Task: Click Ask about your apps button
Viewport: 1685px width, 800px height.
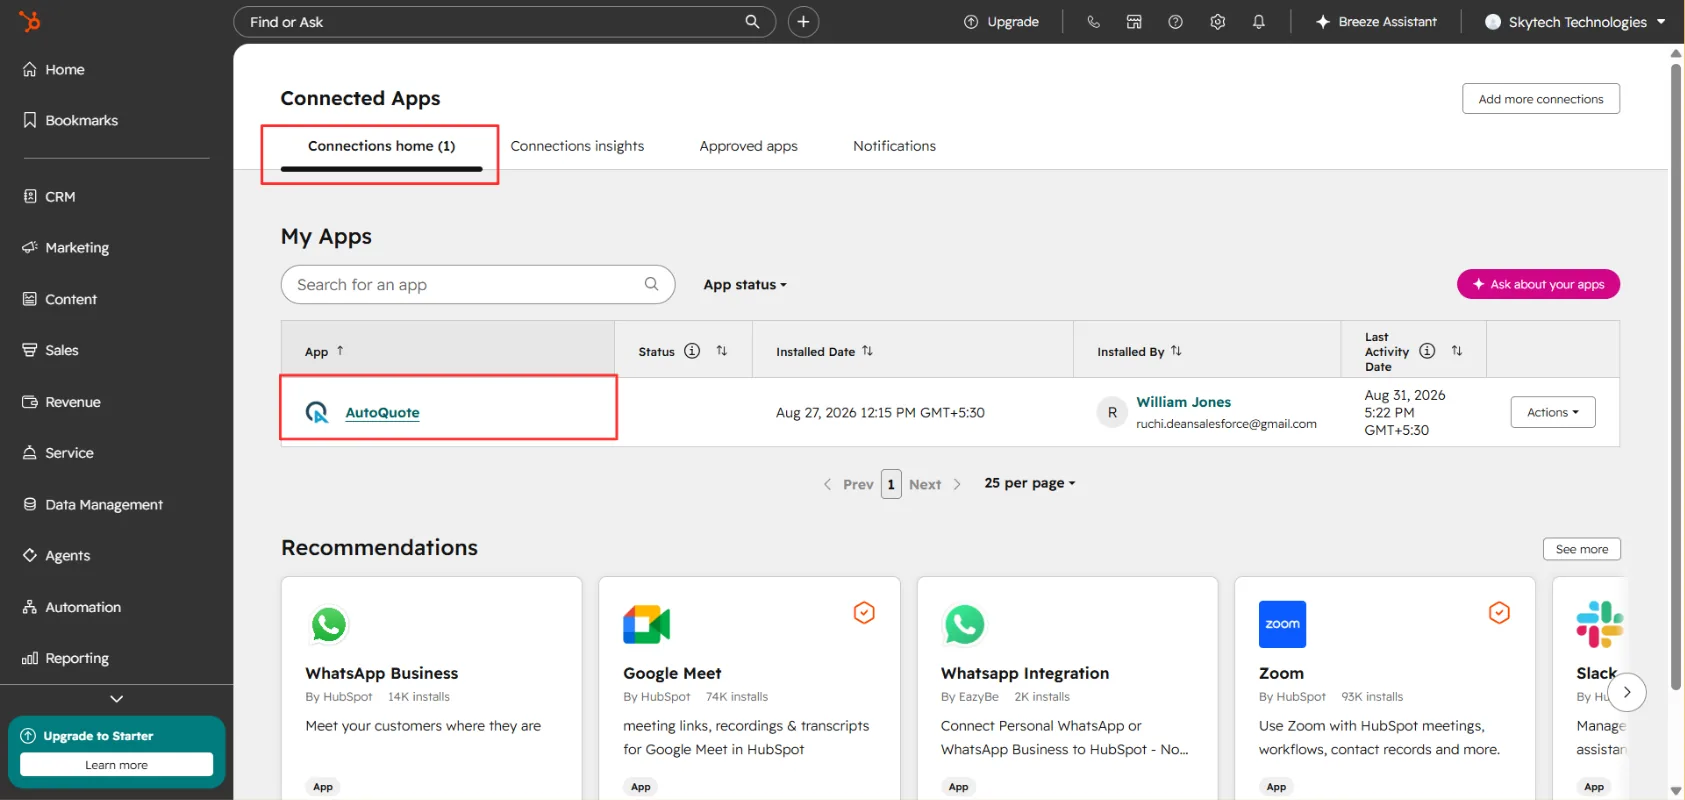Action: (x=1538, y=284)
